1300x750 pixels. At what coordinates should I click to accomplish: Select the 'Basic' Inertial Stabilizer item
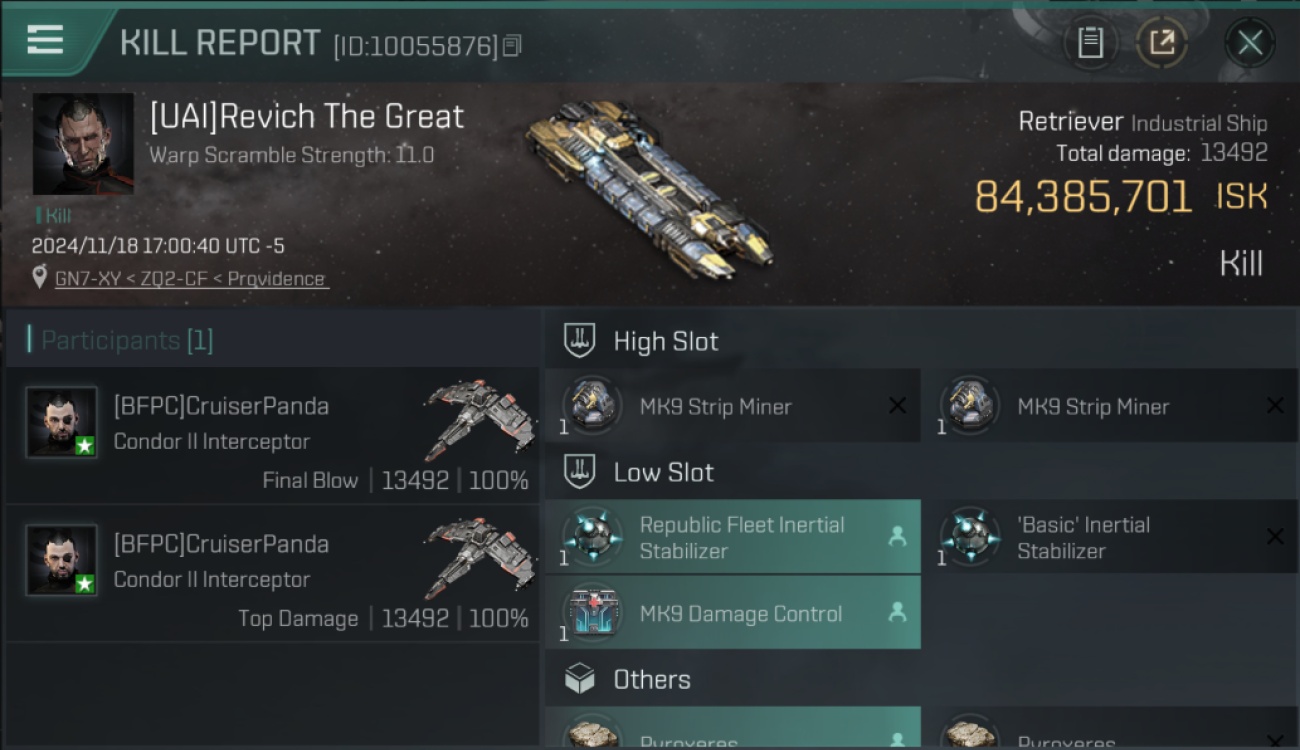click(x=1110, y=537)
